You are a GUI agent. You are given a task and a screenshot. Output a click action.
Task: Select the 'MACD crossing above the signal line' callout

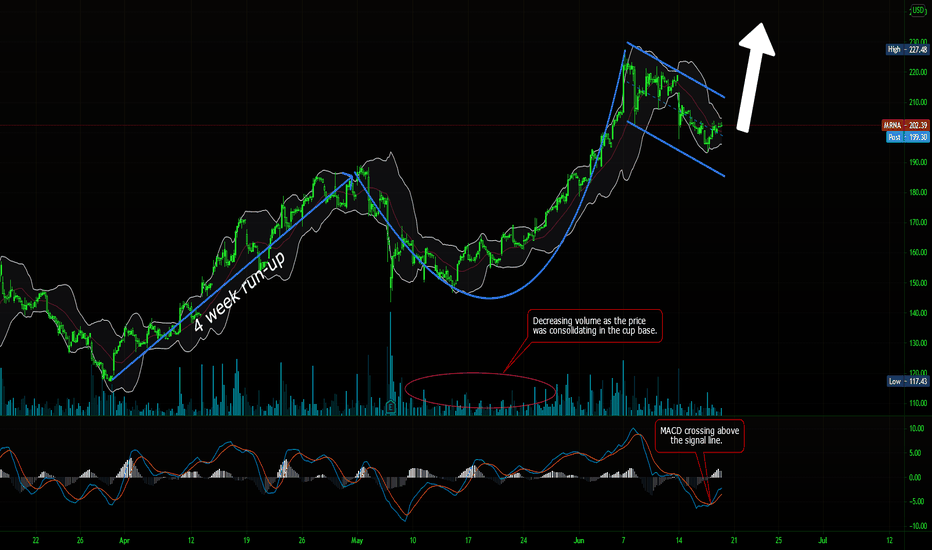pos(700,436)
